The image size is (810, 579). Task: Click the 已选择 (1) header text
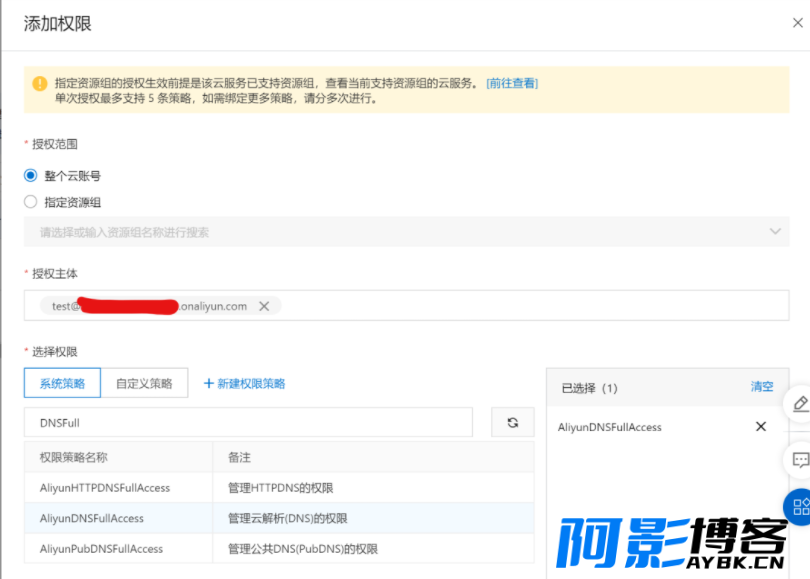(589, 388)
